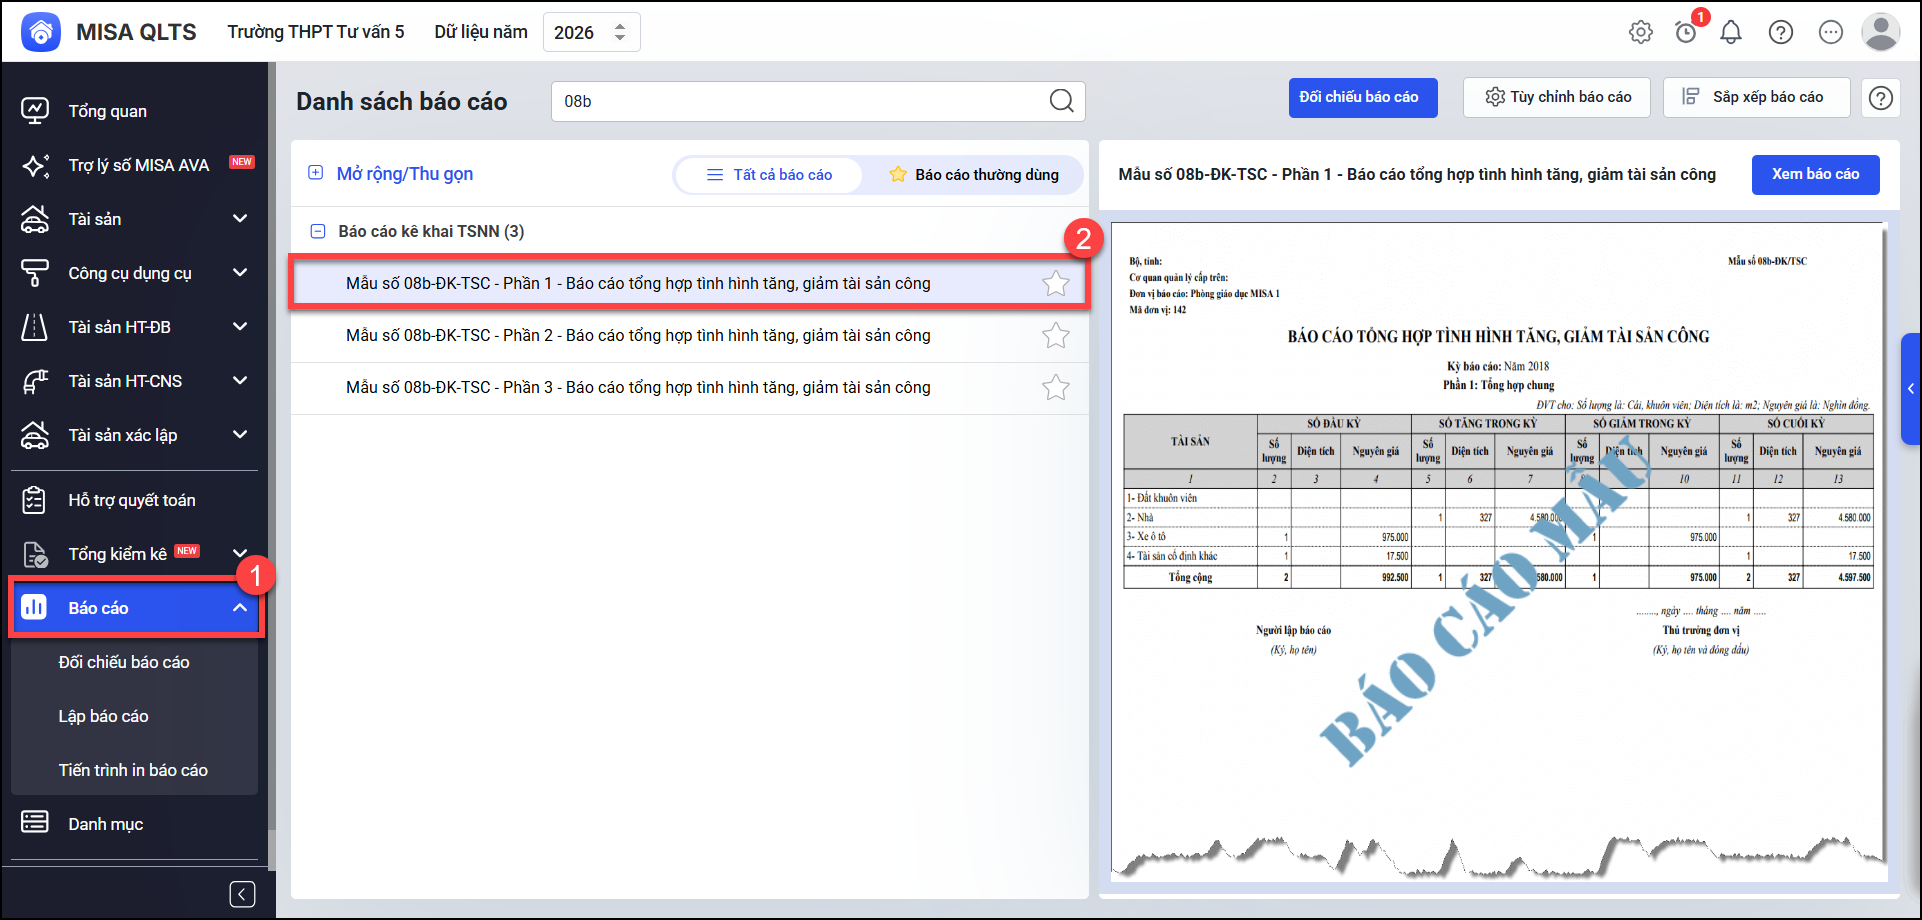The height and width of the screenshot is (920, 1922).
Task: Open help icon beside Sắp xếp báo cáo
Action: point(1880,98)
